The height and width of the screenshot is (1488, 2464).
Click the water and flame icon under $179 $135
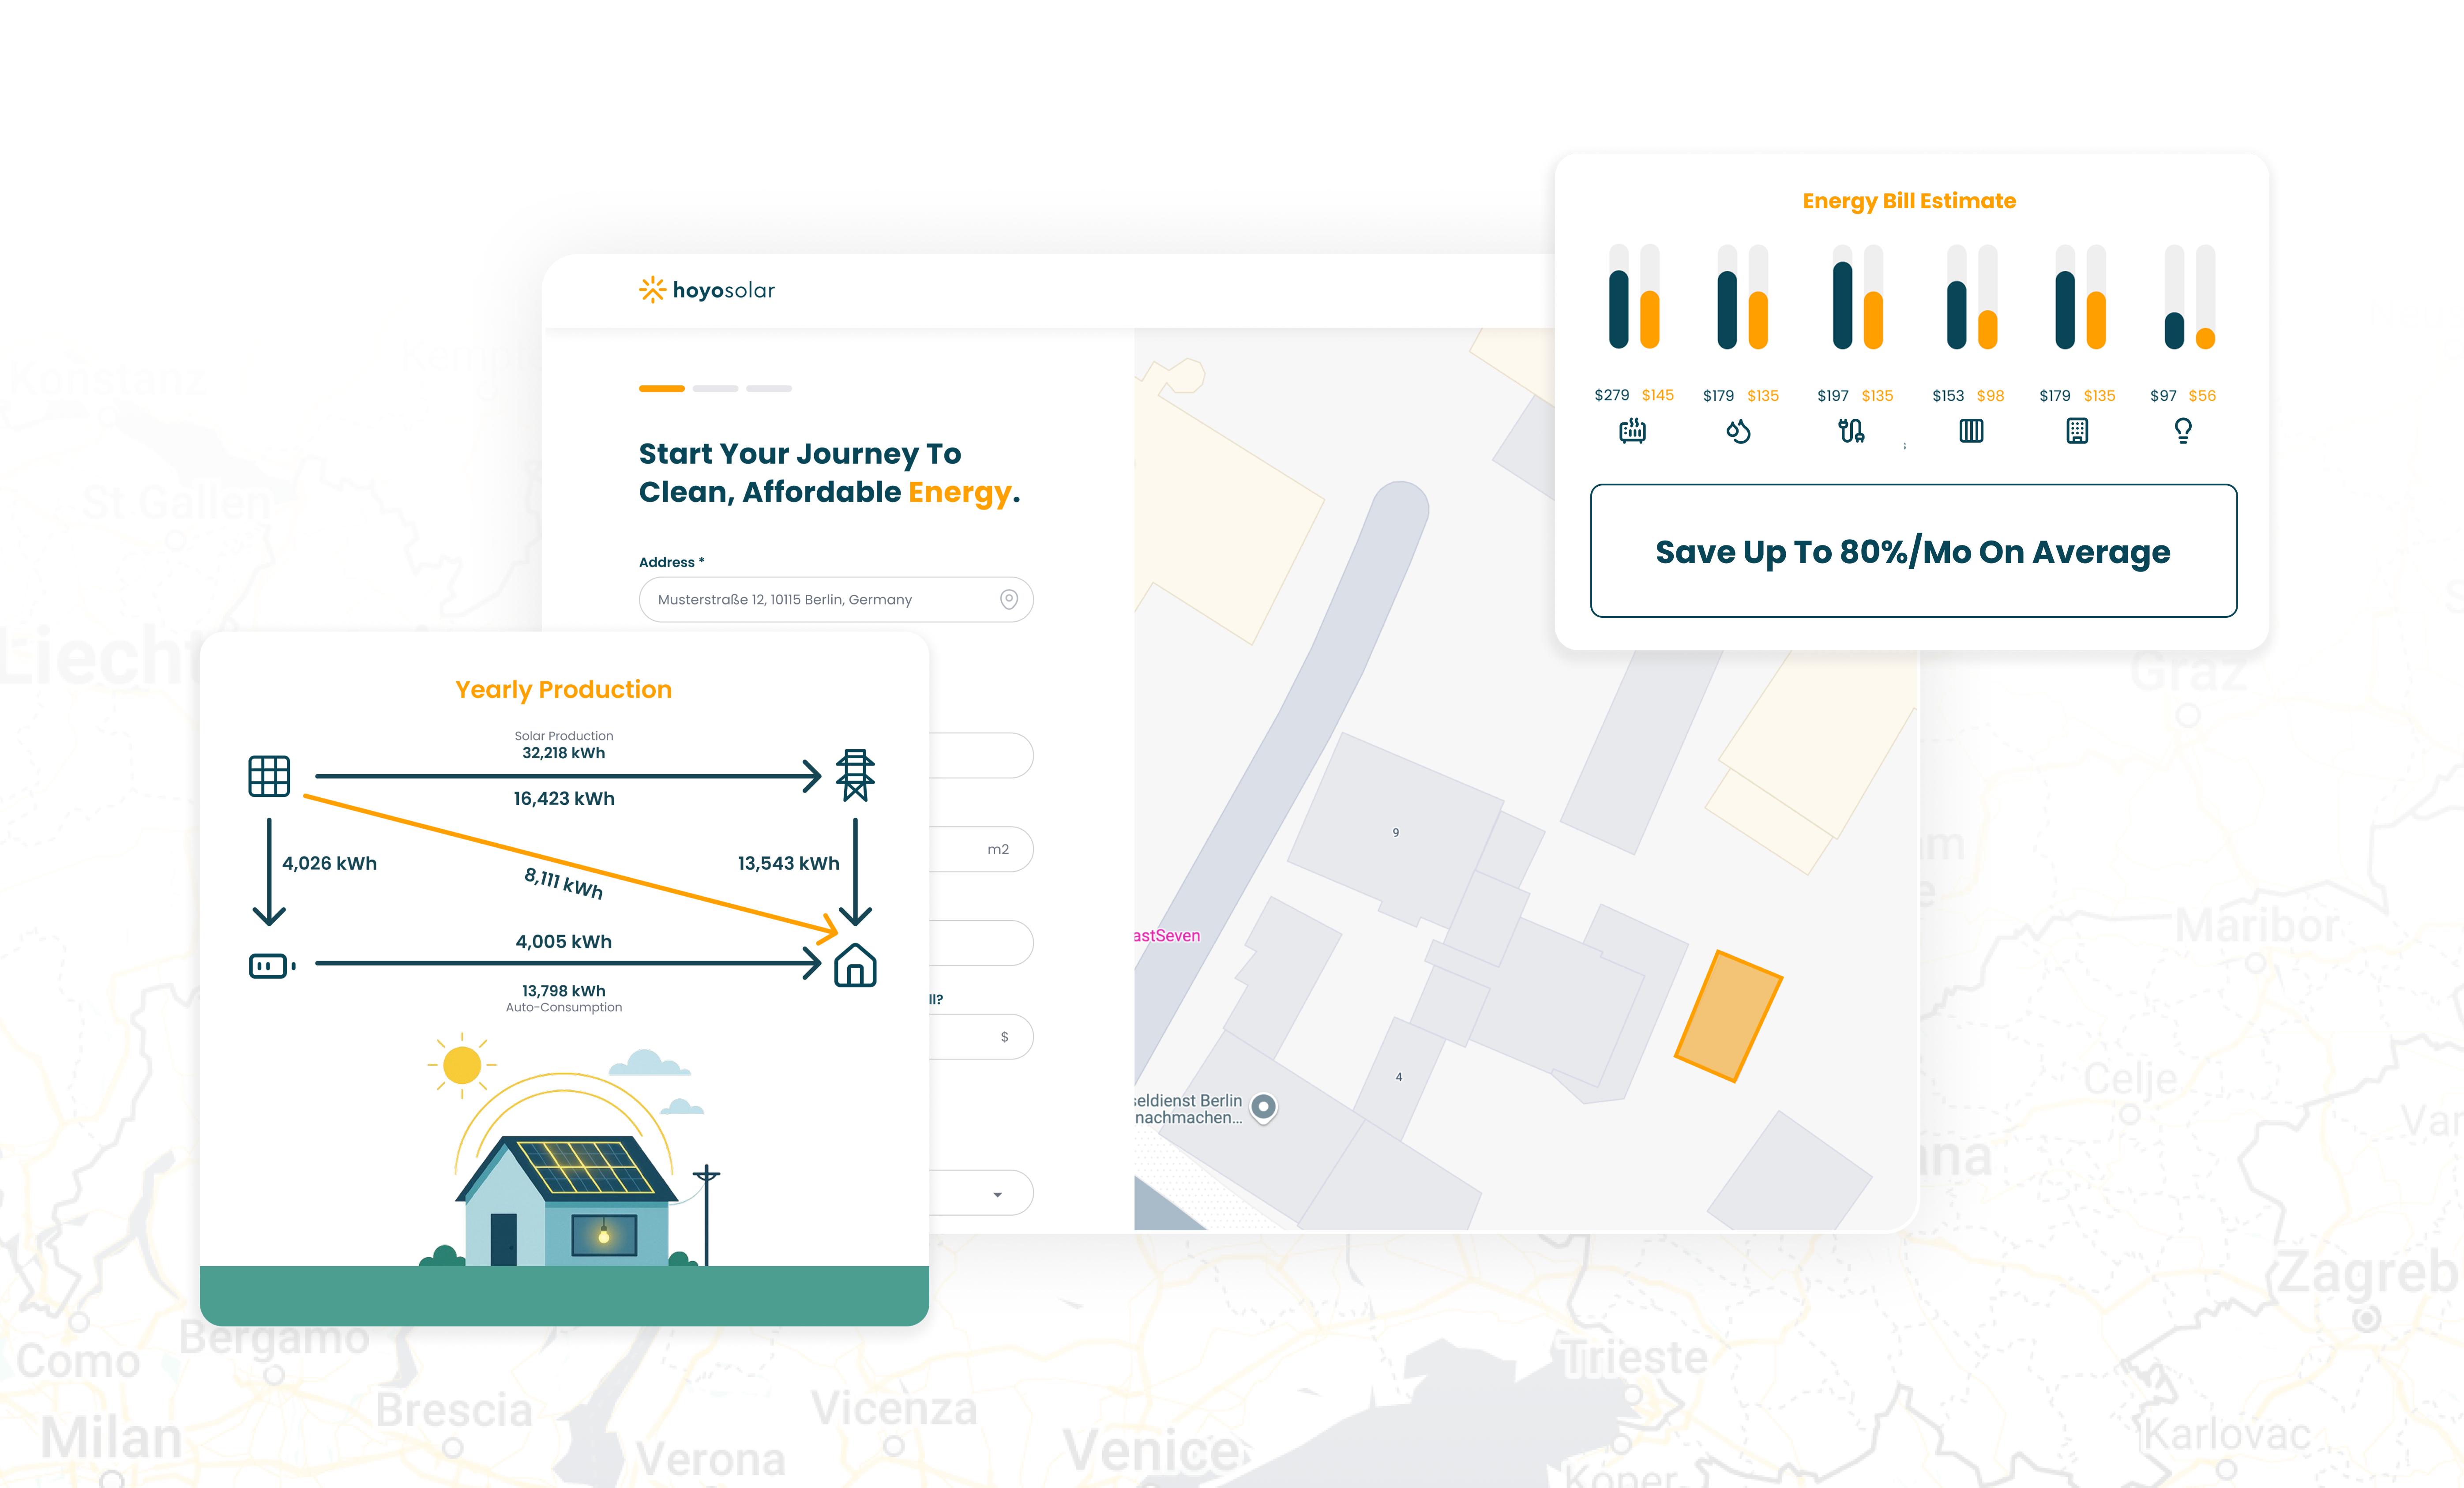(1738, 431)
